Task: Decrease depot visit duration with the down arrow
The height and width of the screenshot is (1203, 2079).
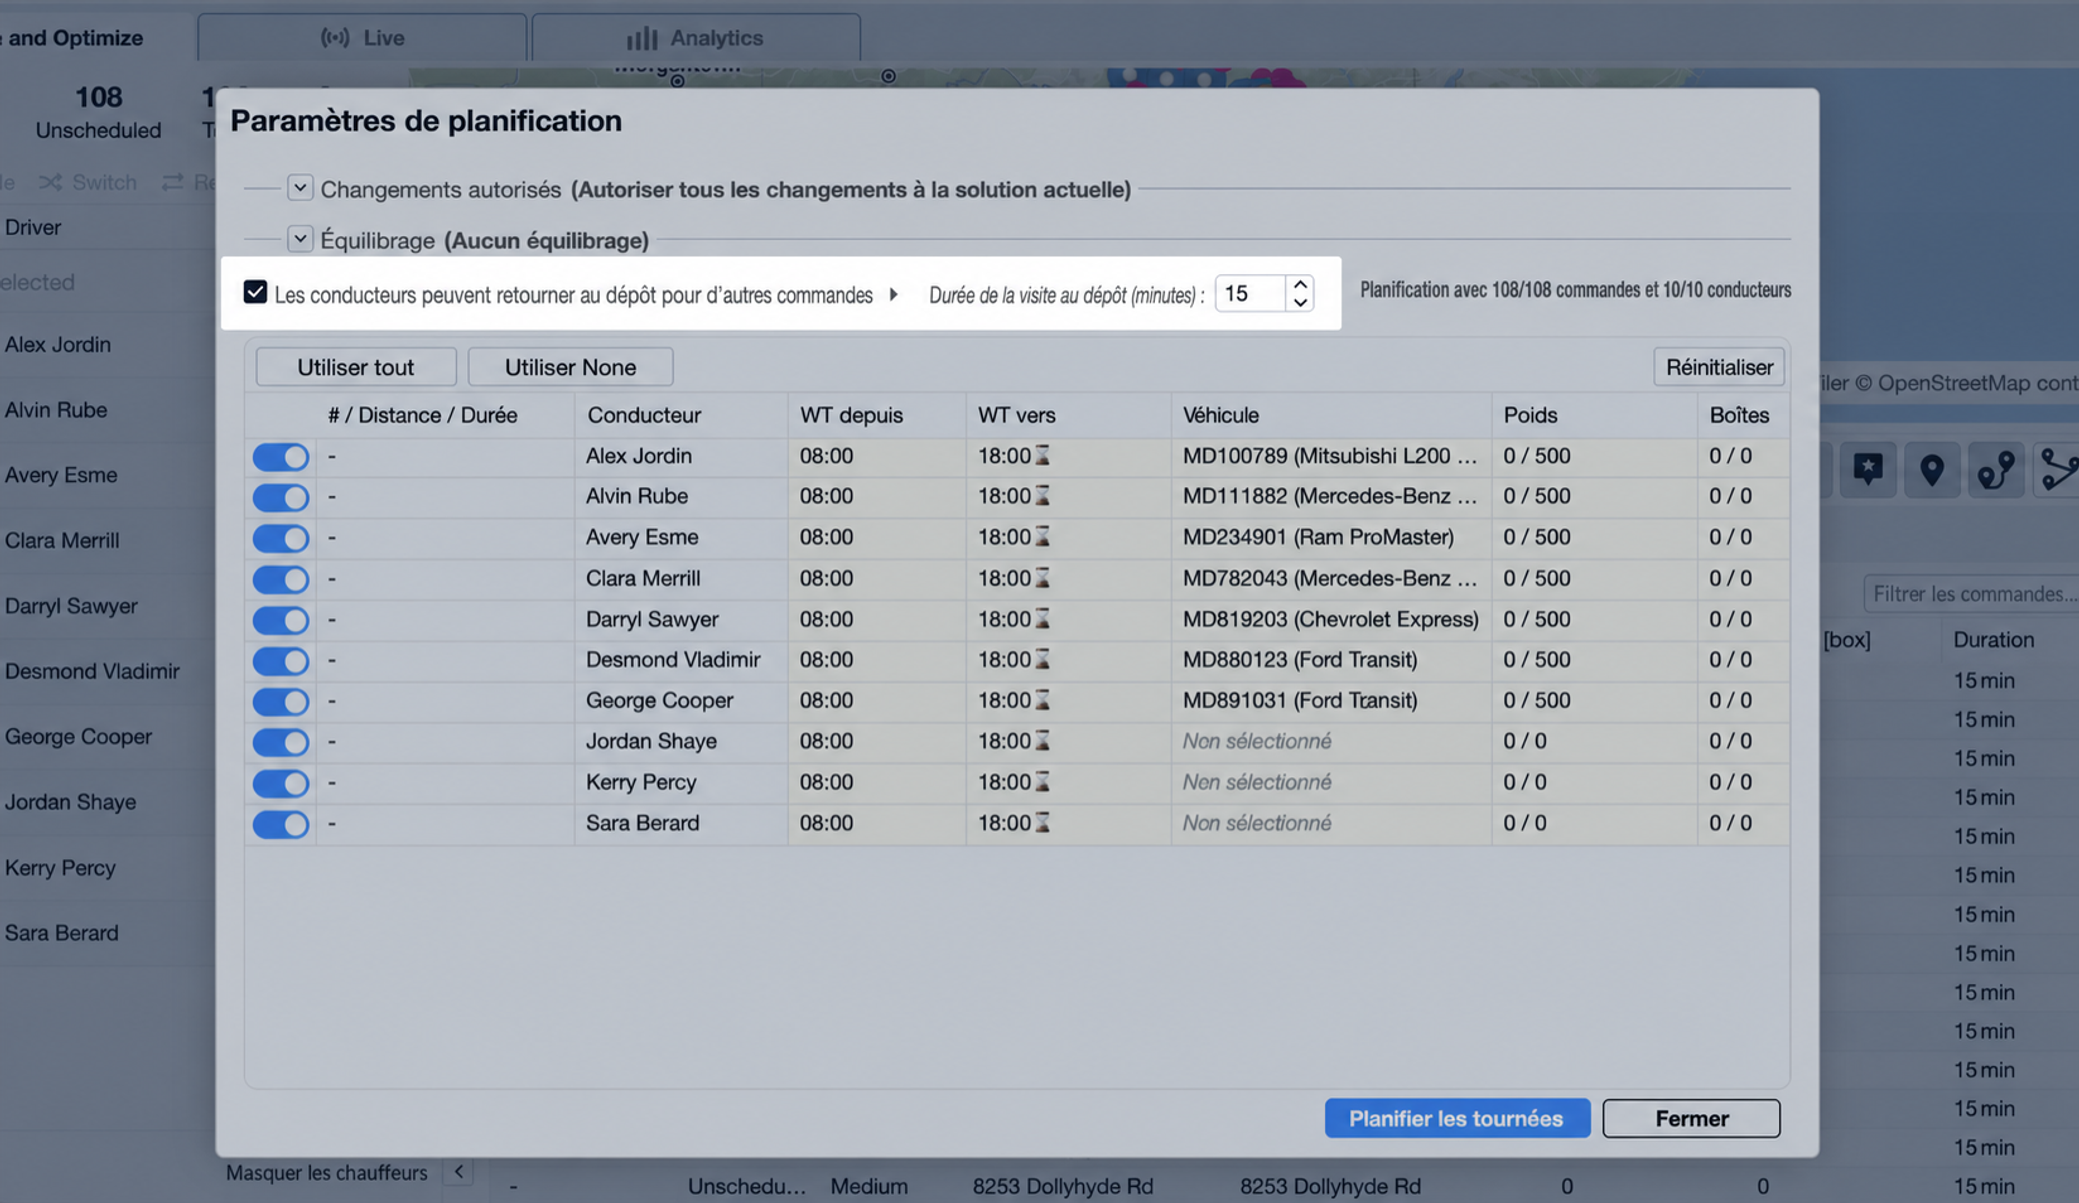Action: (x=1300, y=302)
